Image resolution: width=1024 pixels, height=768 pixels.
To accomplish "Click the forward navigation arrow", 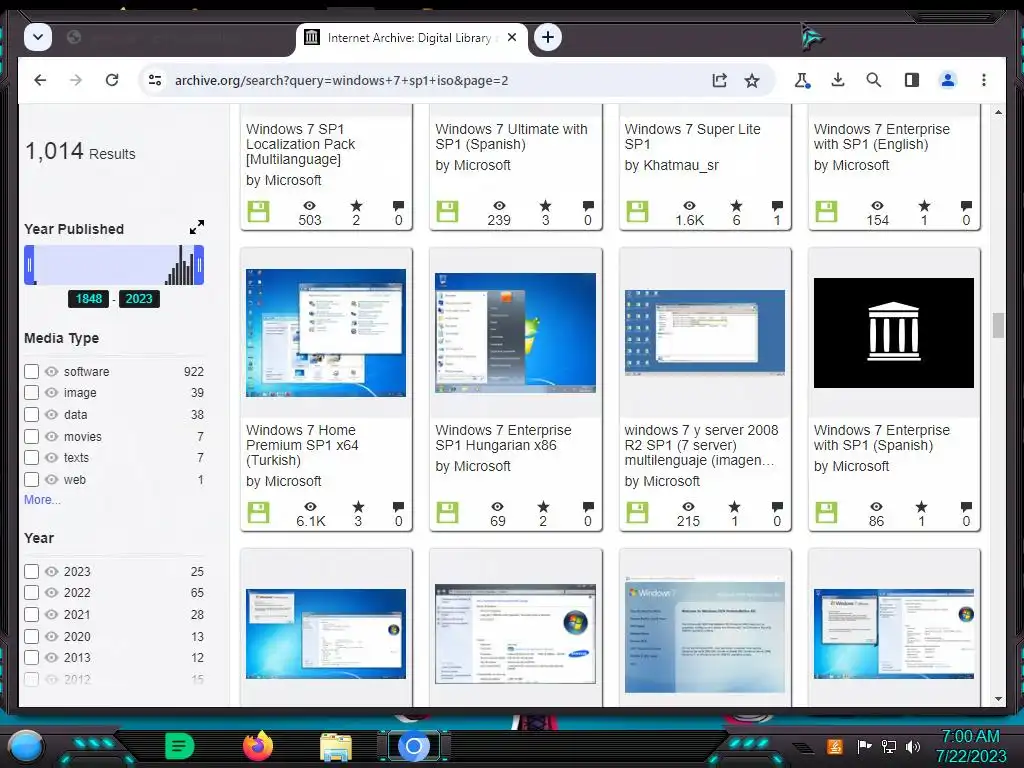I will (x=76, y=80).
